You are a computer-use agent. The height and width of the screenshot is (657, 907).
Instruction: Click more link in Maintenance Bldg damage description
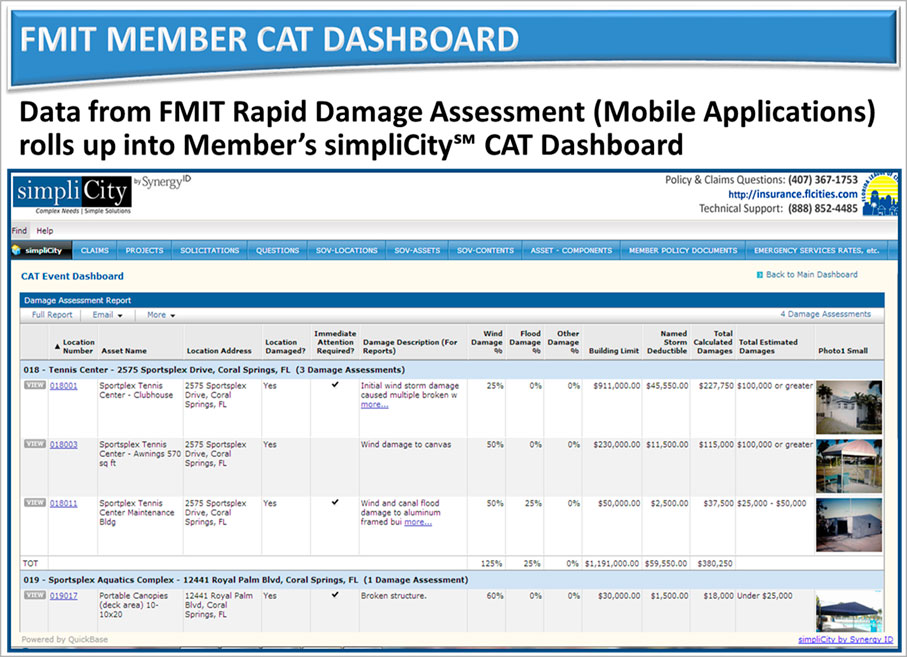click(418, 522)
